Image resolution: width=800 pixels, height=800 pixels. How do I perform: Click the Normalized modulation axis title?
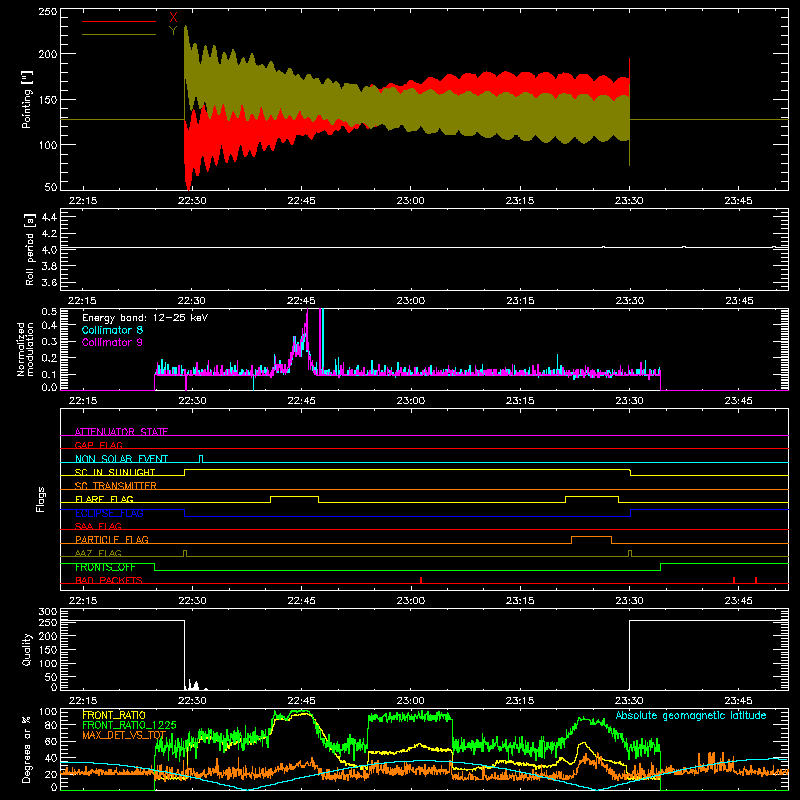pos(26,349)
